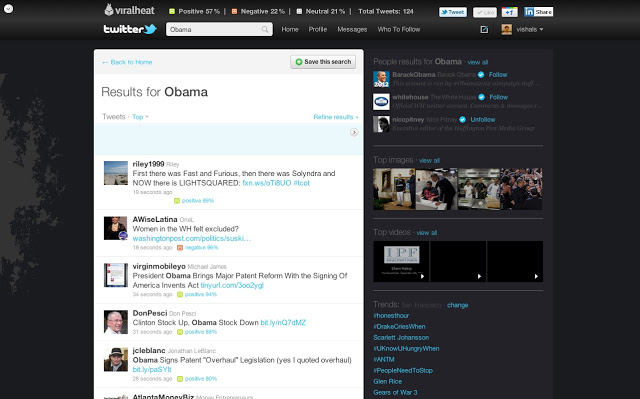The height and width of the screenshot is (399, 640).
Task: Click positive sentiment icon on riley1999 tweet
Action: pos(177,201)
